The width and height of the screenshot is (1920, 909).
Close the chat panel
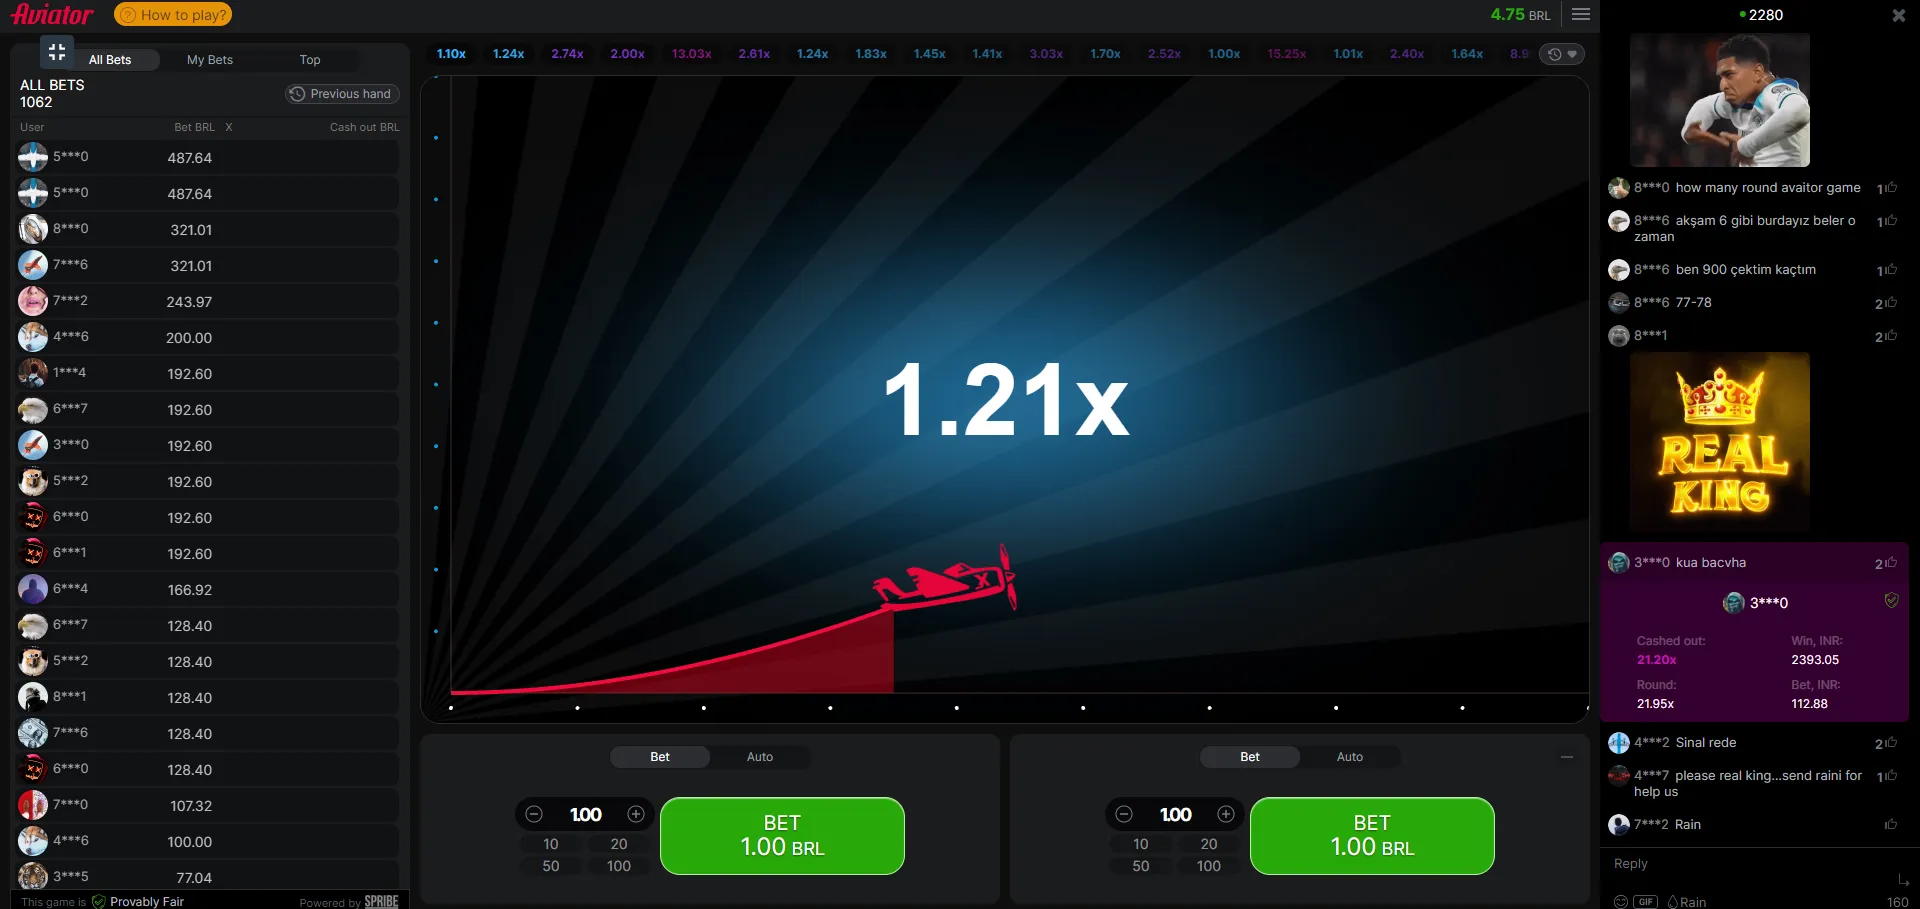pyautogui.click(x=1898, y=15)
